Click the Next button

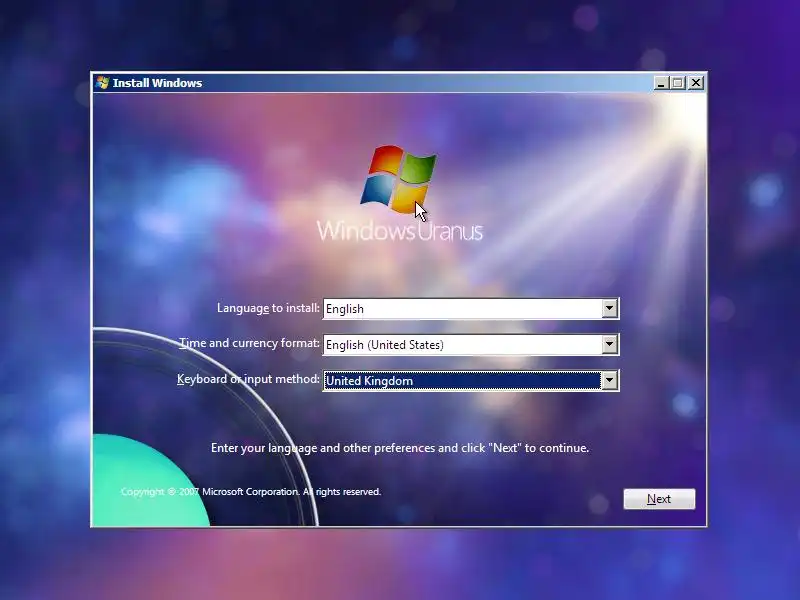(659, 499)
